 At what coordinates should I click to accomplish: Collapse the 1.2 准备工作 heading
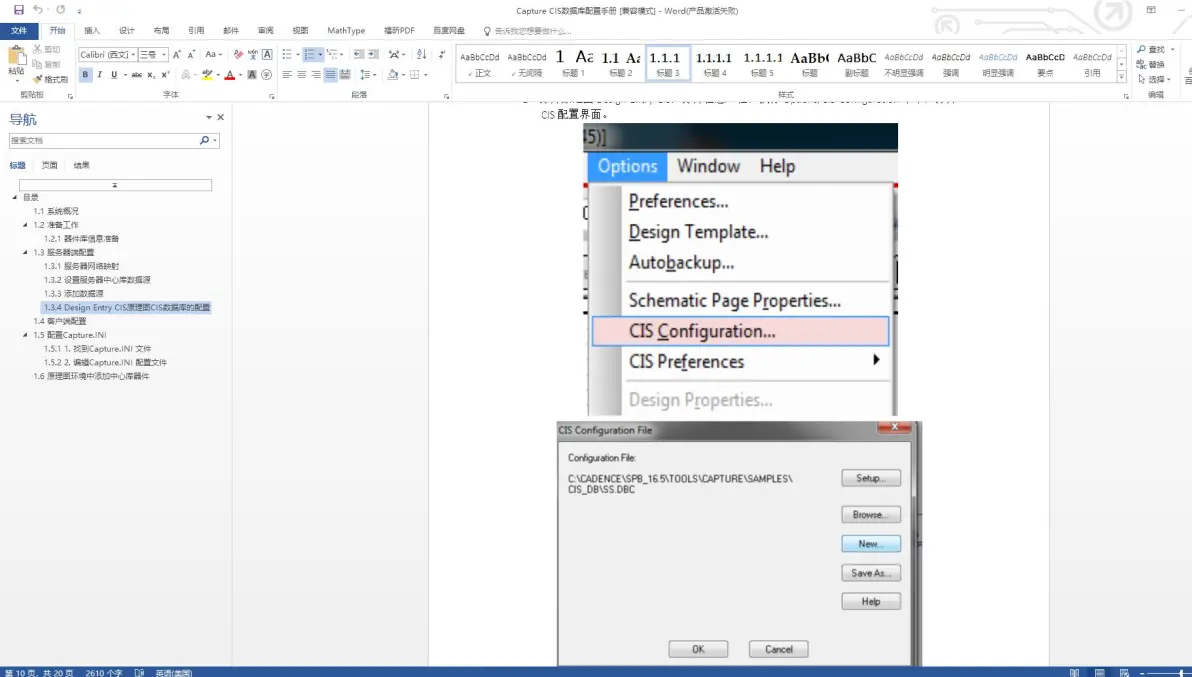pyautogui.click(x=25, y=225)
